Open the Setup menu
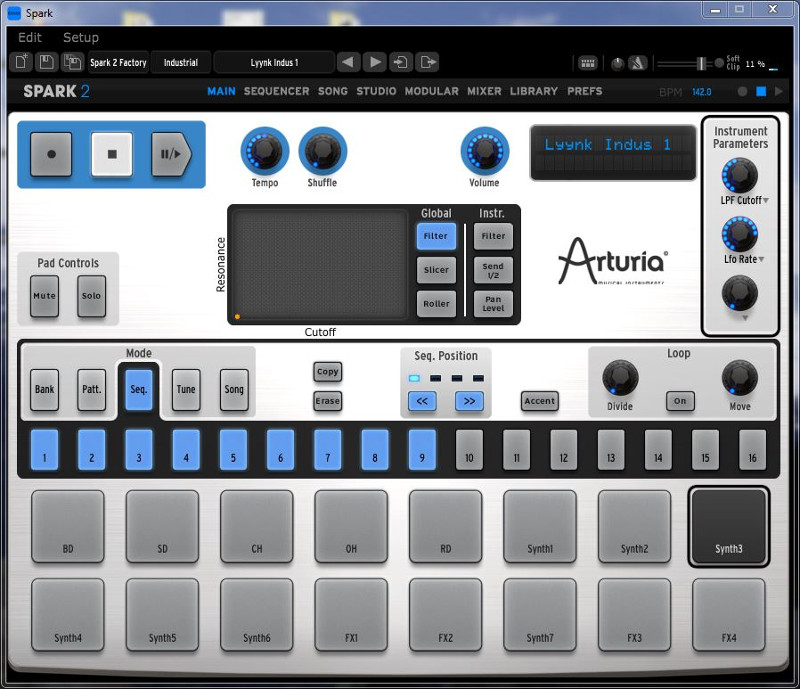The image size is (800, 689). coord(81,37)
